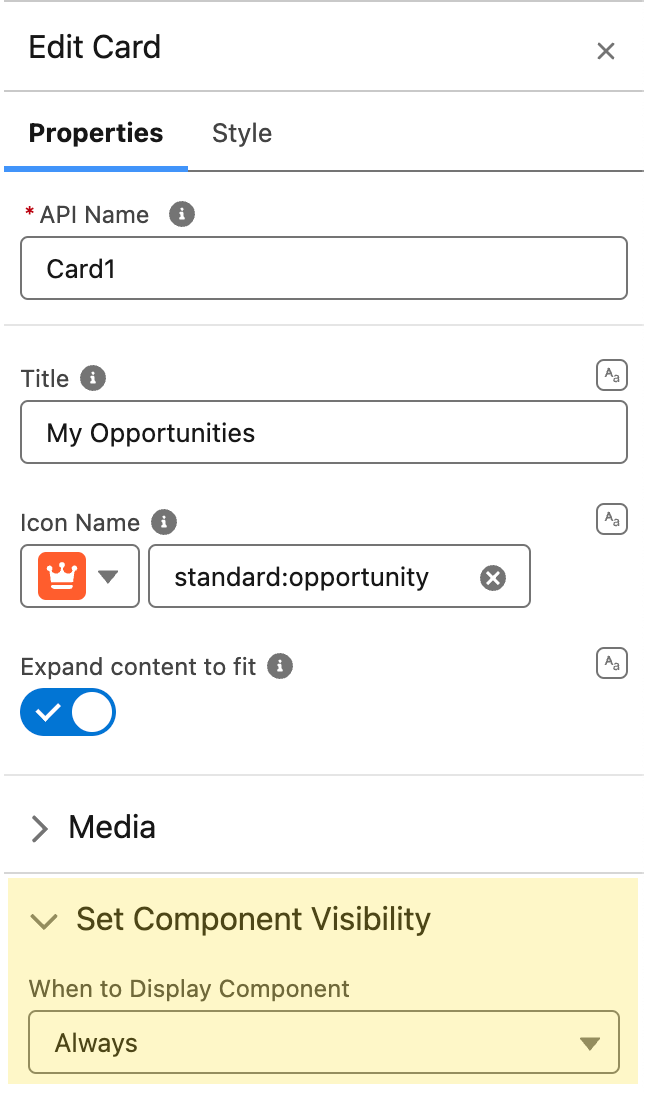Image resolution: width=646 pixels, height=1094 pixels.
Task: Click the Aa text-variable icon for Icon Name
Action: point(612,519)
